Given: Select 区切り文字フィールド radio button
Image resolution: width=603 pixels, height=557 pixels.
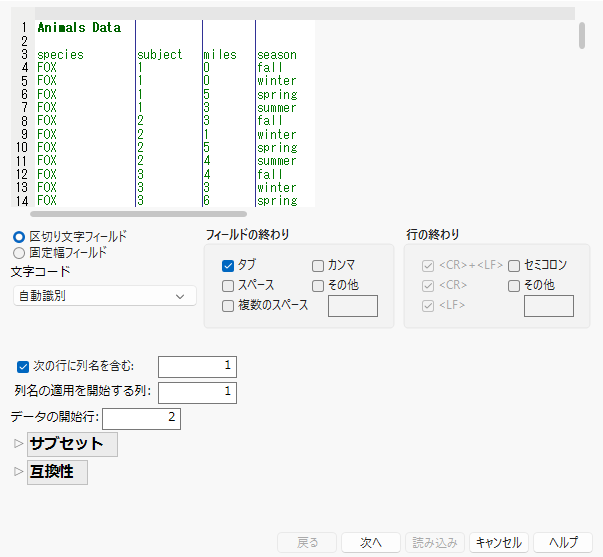Looking at the screenshot, I should click(x=19, y=237).
